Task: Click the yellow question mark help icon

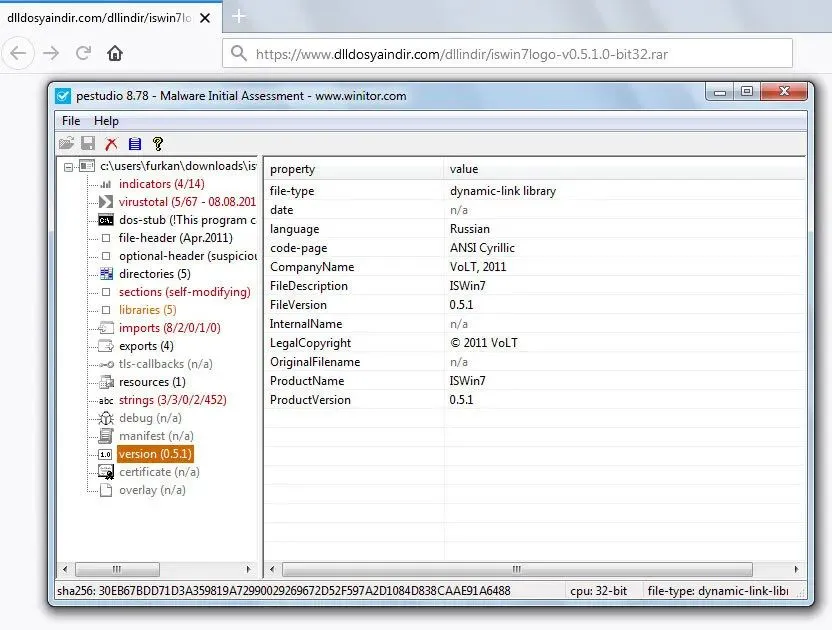Action: tap(157, 144)
